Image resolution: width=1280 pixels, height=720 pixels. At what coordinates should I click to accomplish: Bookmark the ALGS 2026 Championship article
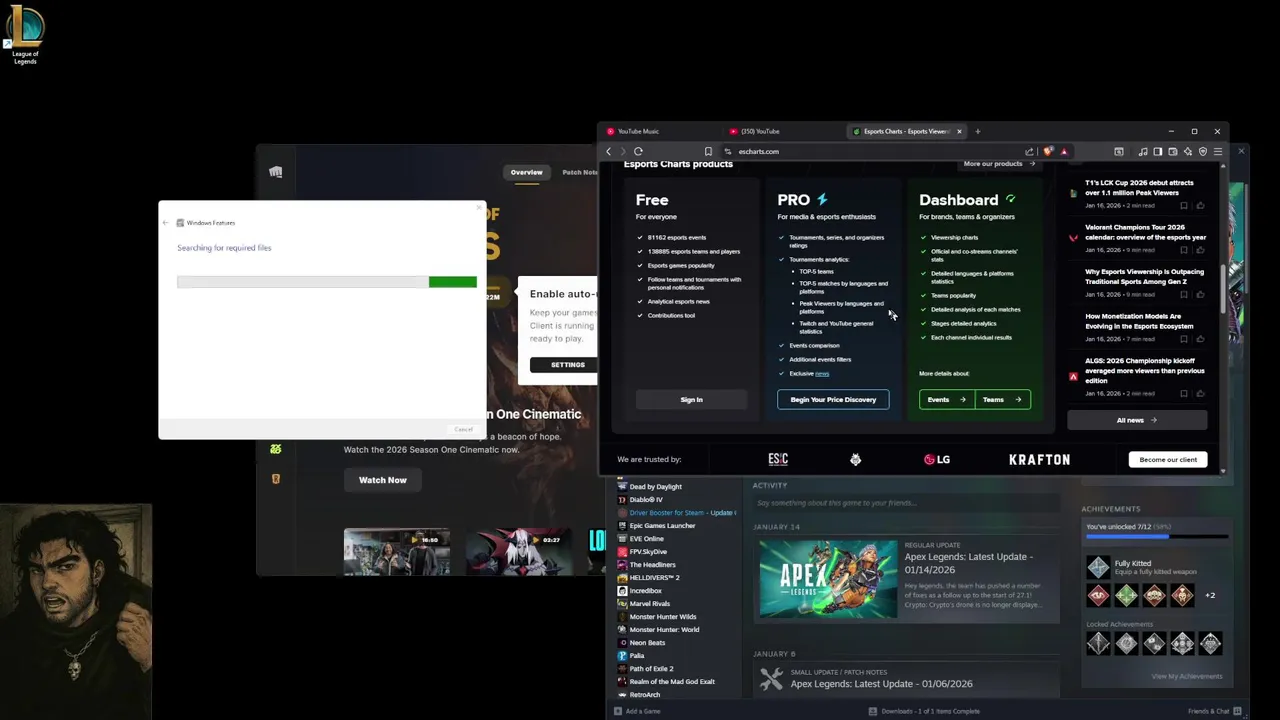(1184, 393)
